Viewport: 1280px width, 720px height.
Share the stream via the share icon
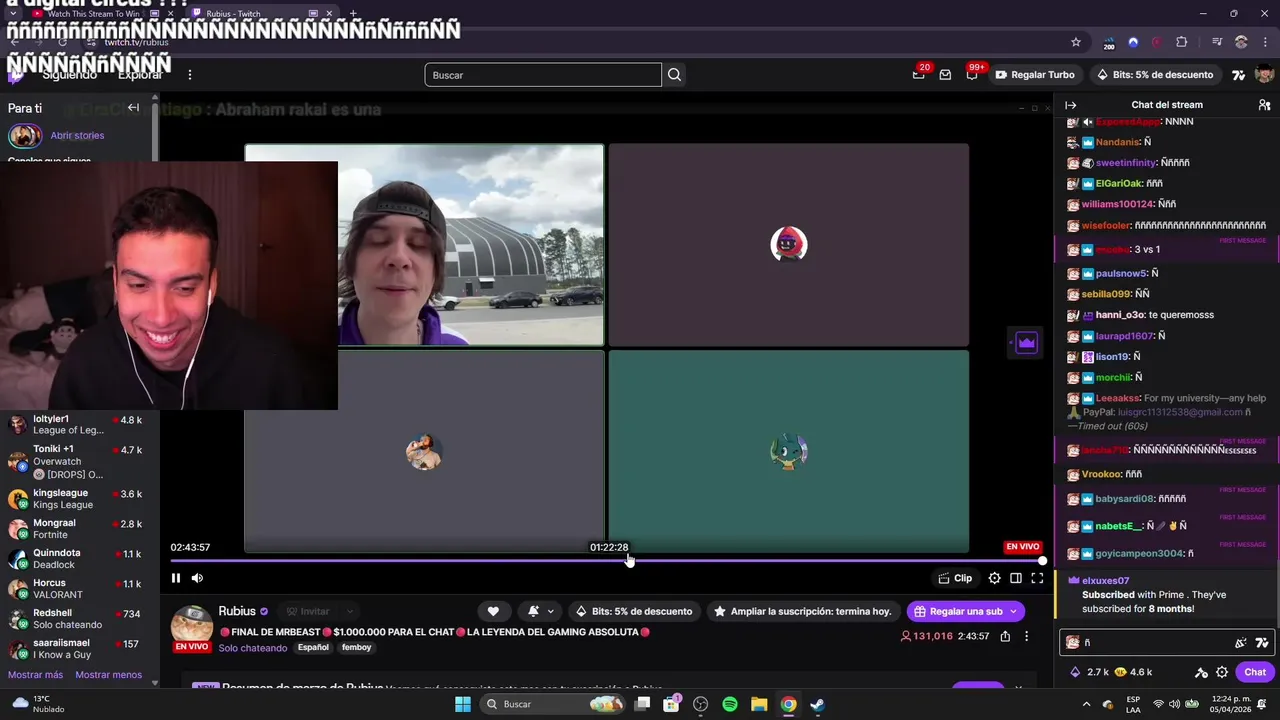[x=1005, y=636]
